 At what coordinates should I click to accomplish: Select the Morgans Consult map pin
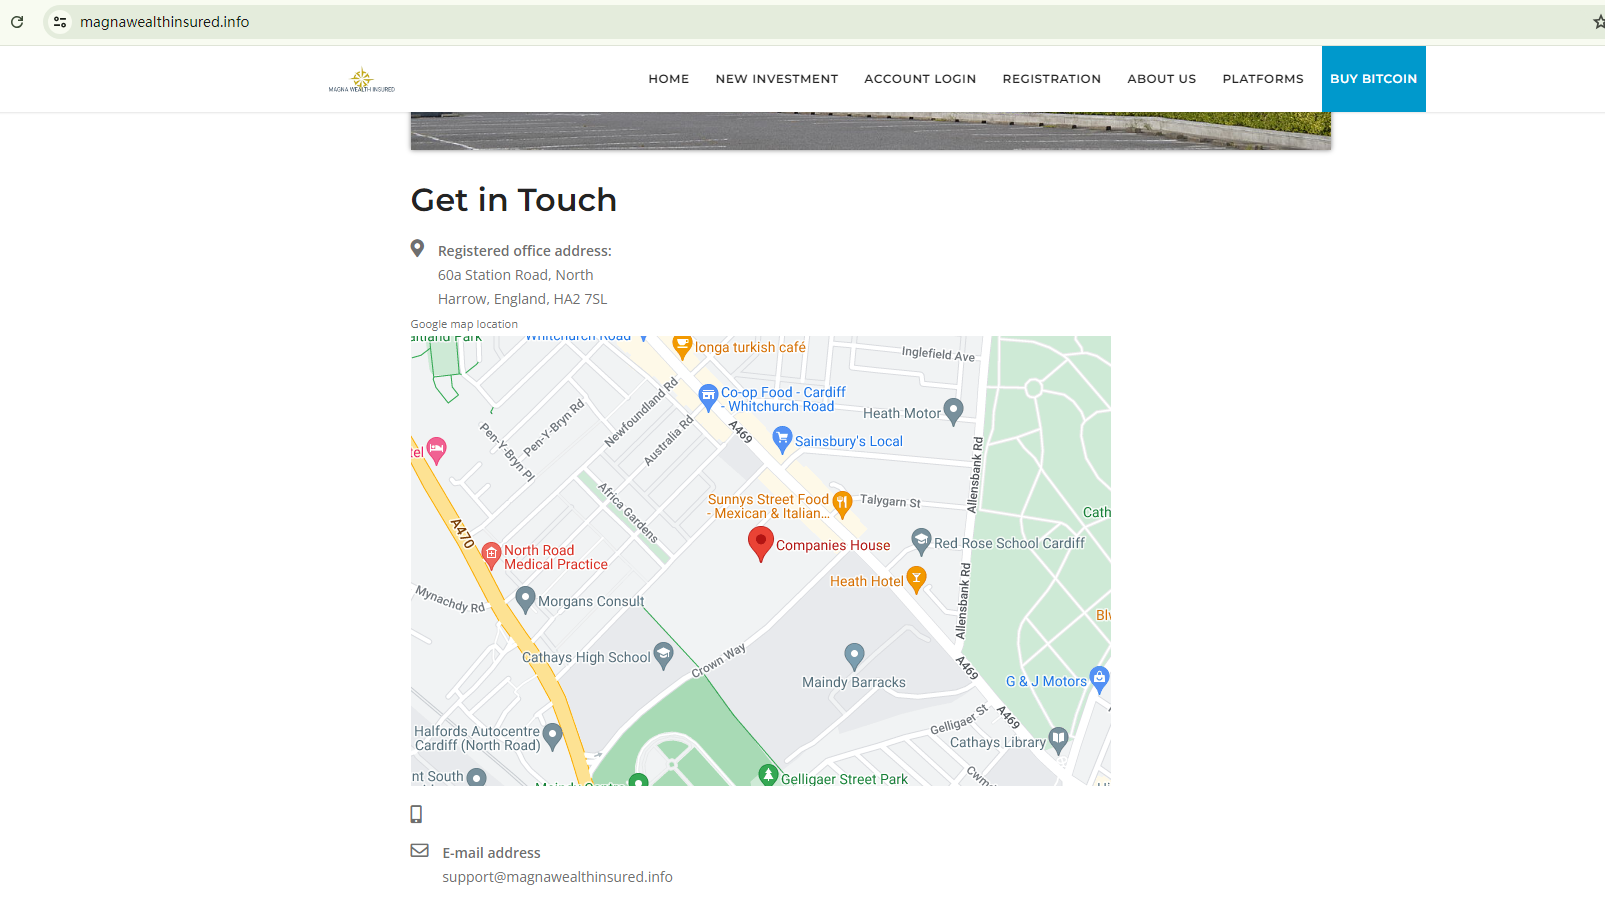tap(525, 599)
